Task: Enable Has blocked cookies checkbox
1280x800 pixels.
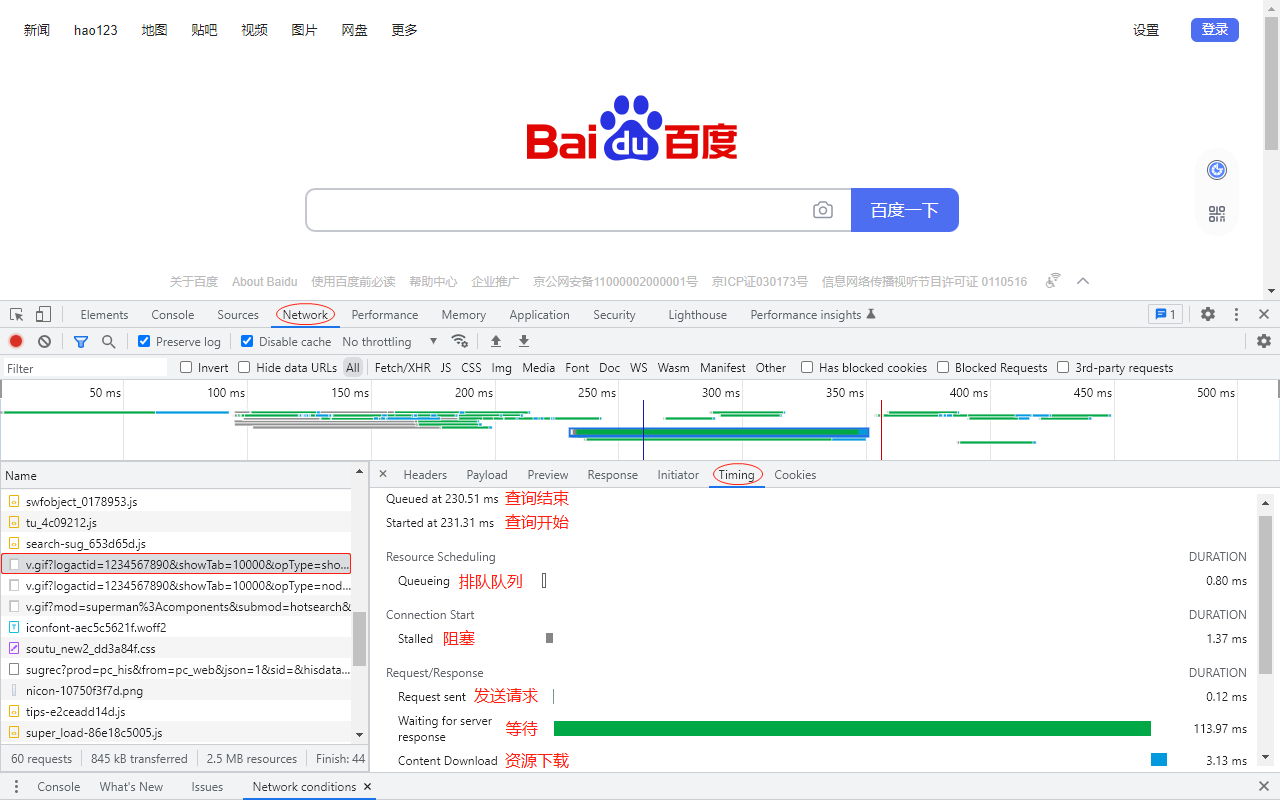Action: [807, 367]
